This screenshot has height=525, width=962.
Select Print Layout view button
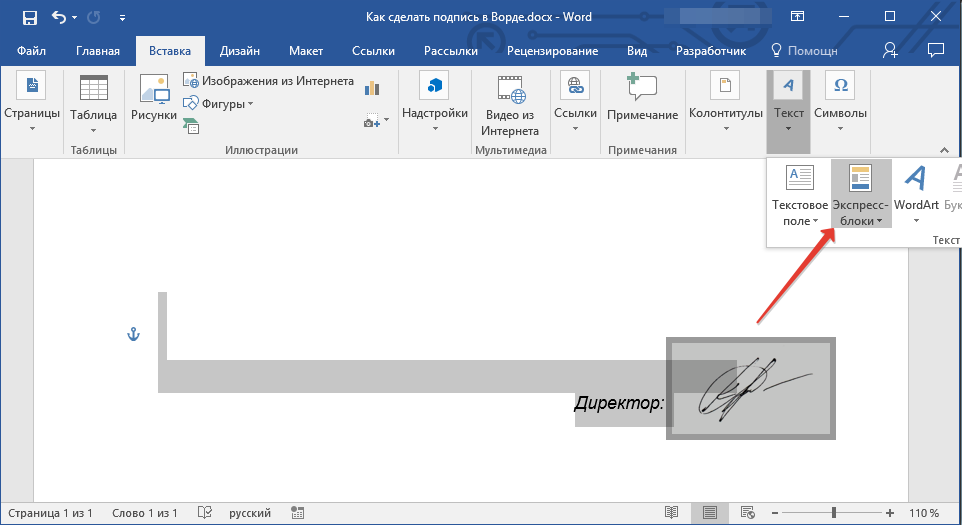pyautogui.click(x=709, y=513)
